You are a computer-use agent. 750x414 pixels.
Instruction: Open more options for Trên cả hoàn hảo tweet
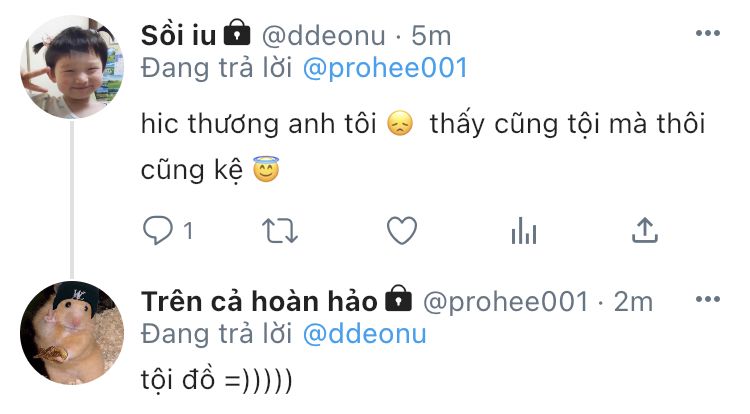point(708,299)
